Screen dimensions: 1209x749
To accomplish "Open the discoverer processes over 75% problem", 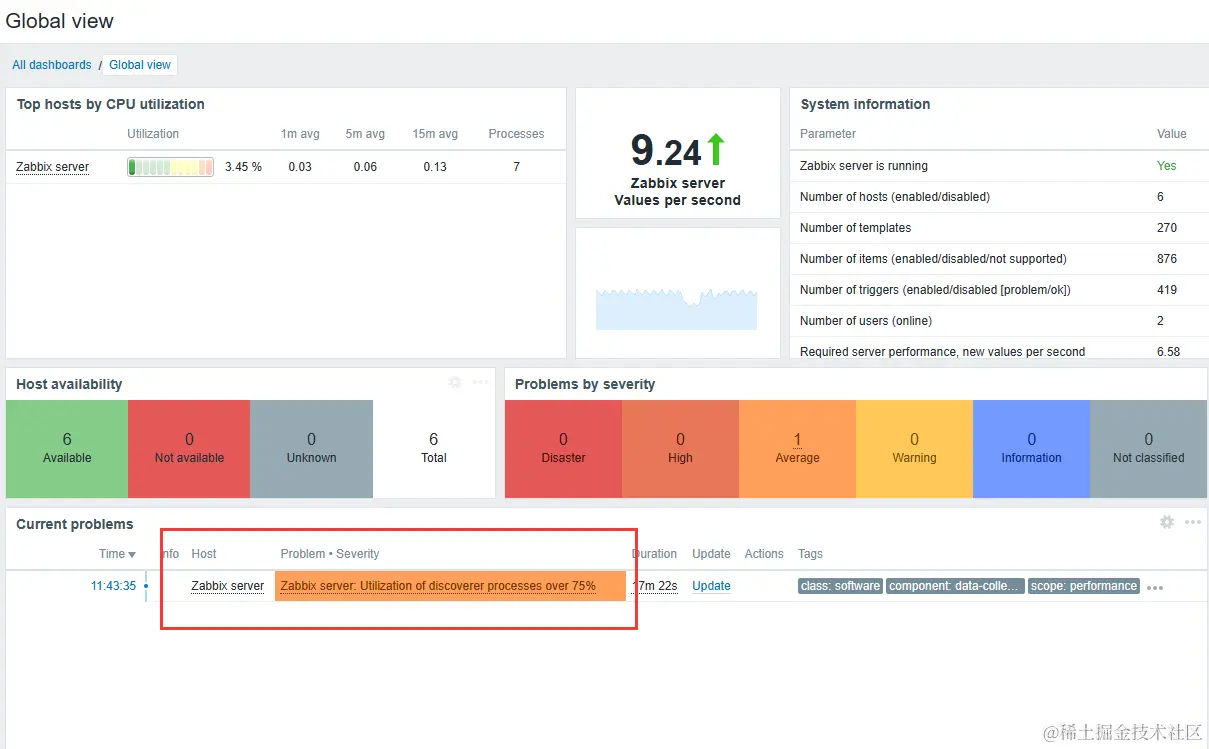I will coord(438,586).
